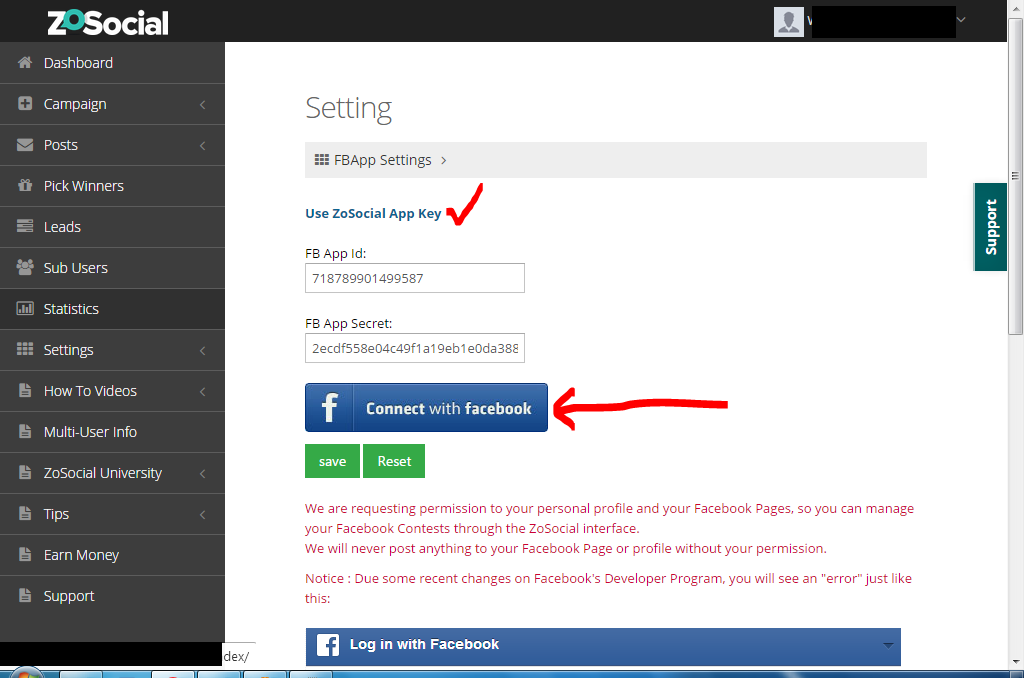
Task: Click the Use ZoSocial App Key link
Action: tap(373, 214)
